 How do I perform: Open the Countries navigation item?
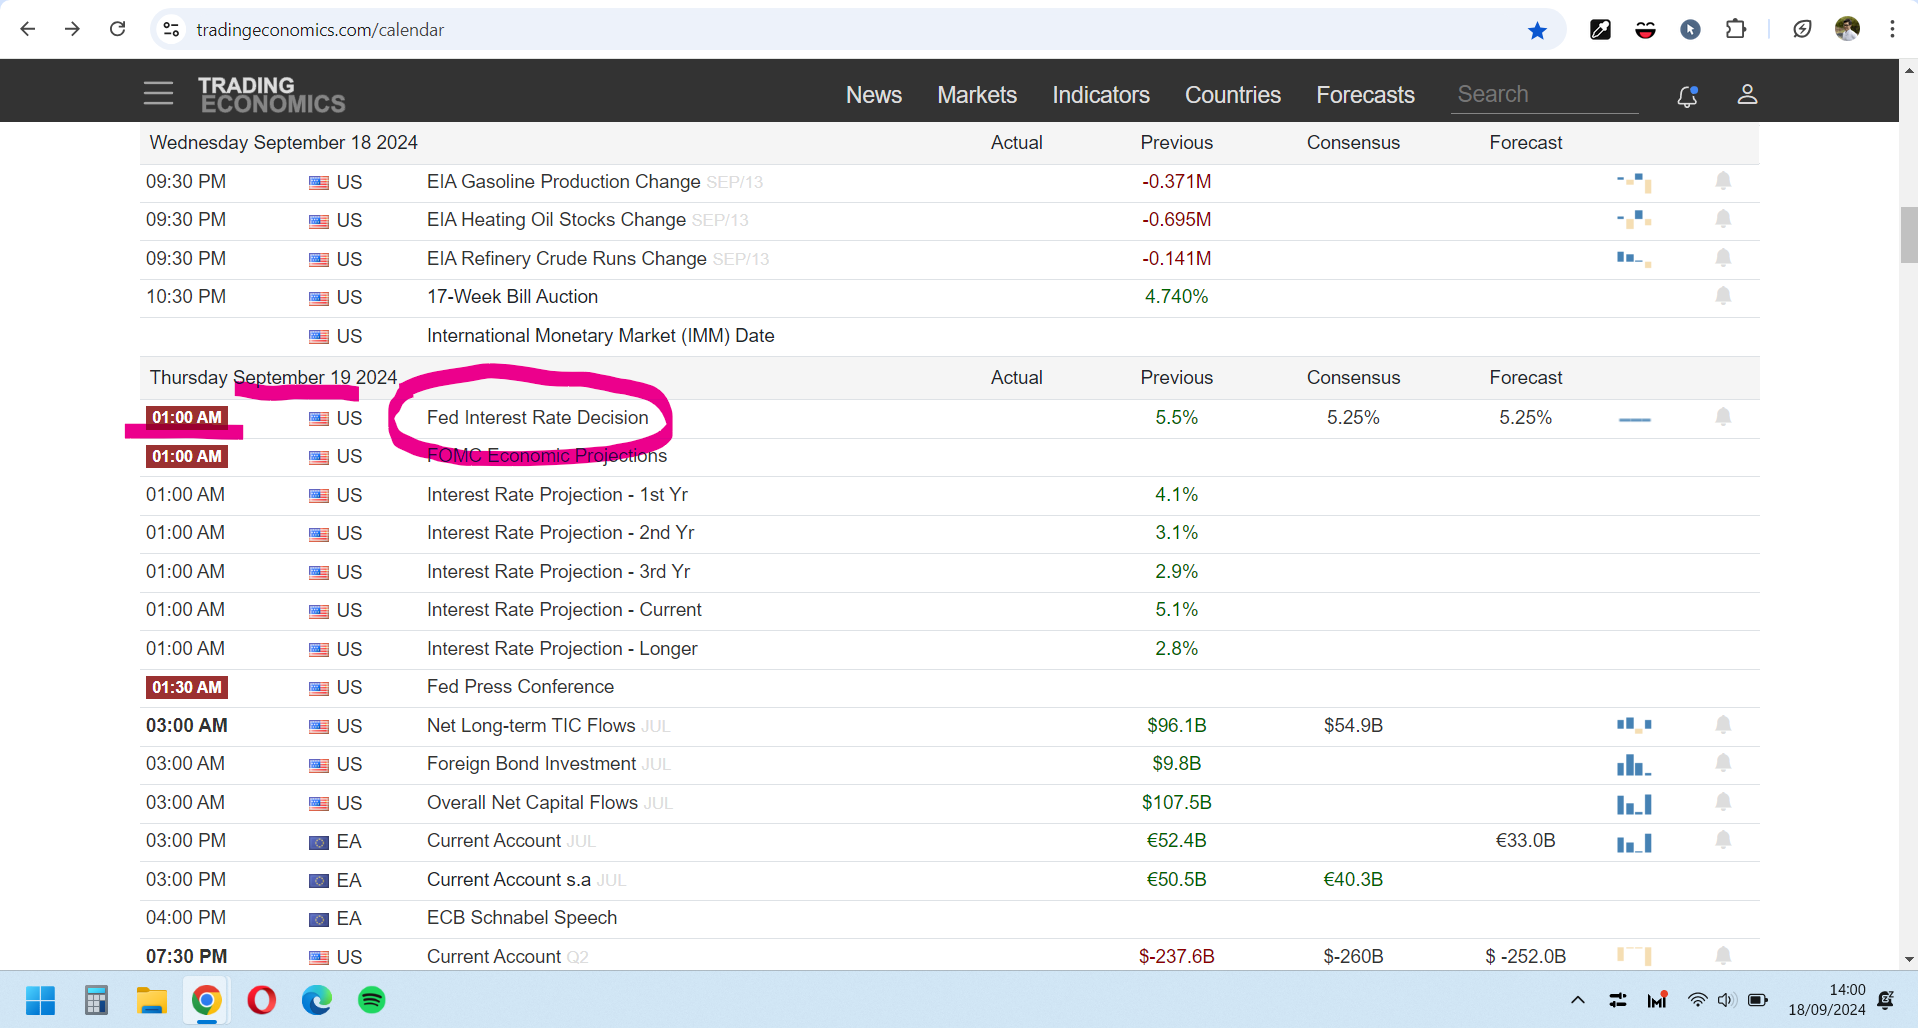pos(1232,95)
